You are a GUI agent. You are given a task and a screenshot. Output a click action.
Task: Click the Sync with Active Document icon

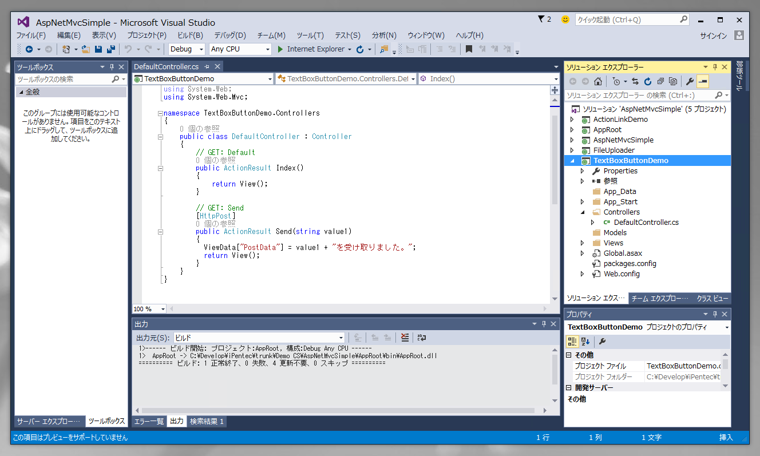pos(635,81)
